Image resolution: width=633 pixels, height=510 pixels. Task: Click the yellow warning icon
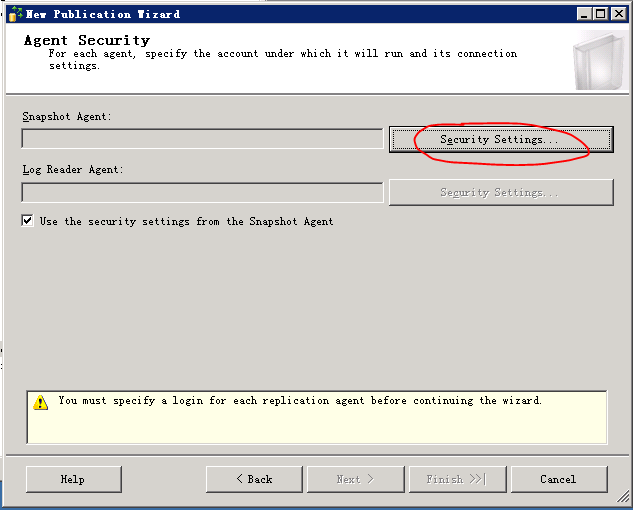click(40, 402)
